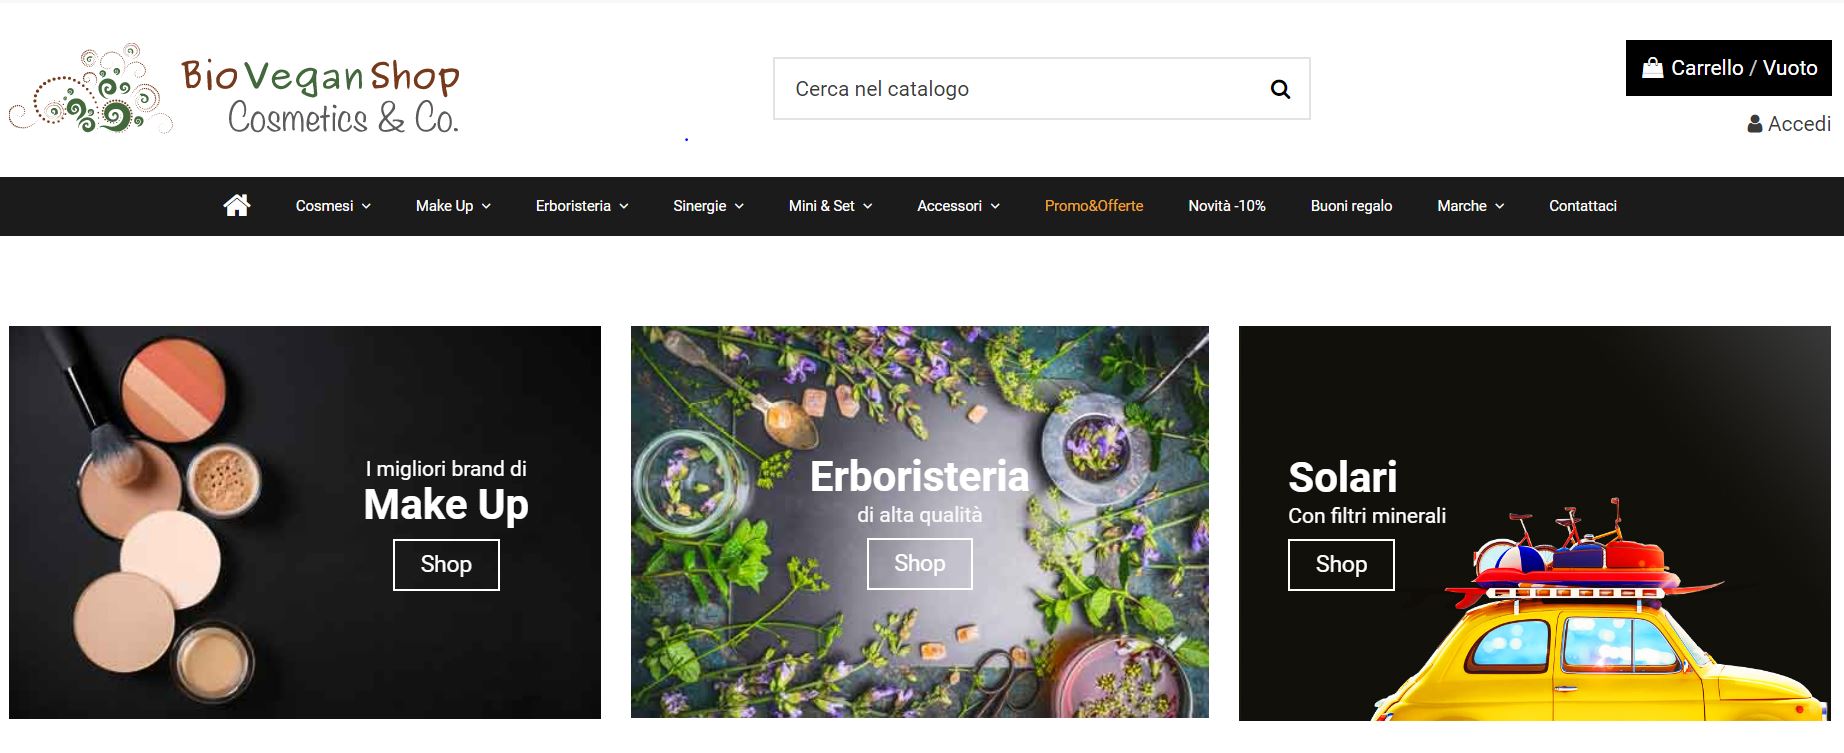Screen dimensions: 1844x753
Task: Expand the Accessori menu
Action: [x=958, y=206]
